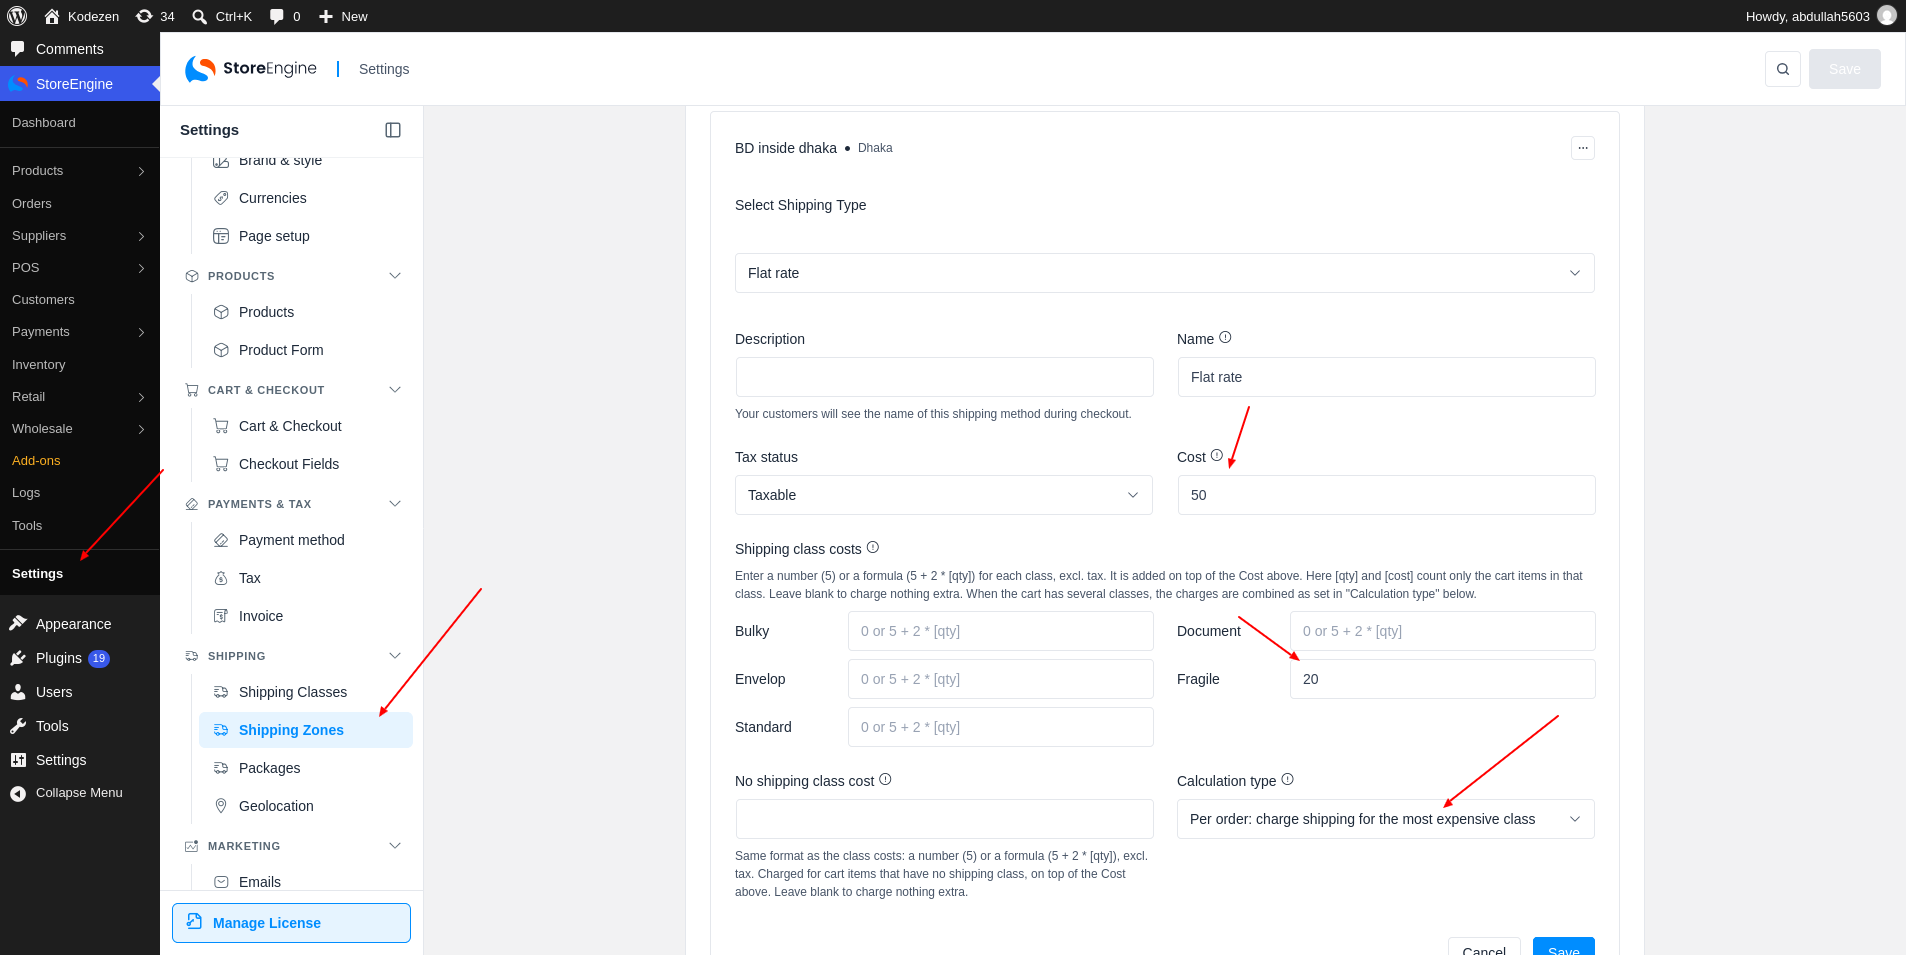Open Add-ons in the StoreEngine menu
The height and width of the screenshot is (955, 1906).
pyautogui.click(x=36, y=461)
